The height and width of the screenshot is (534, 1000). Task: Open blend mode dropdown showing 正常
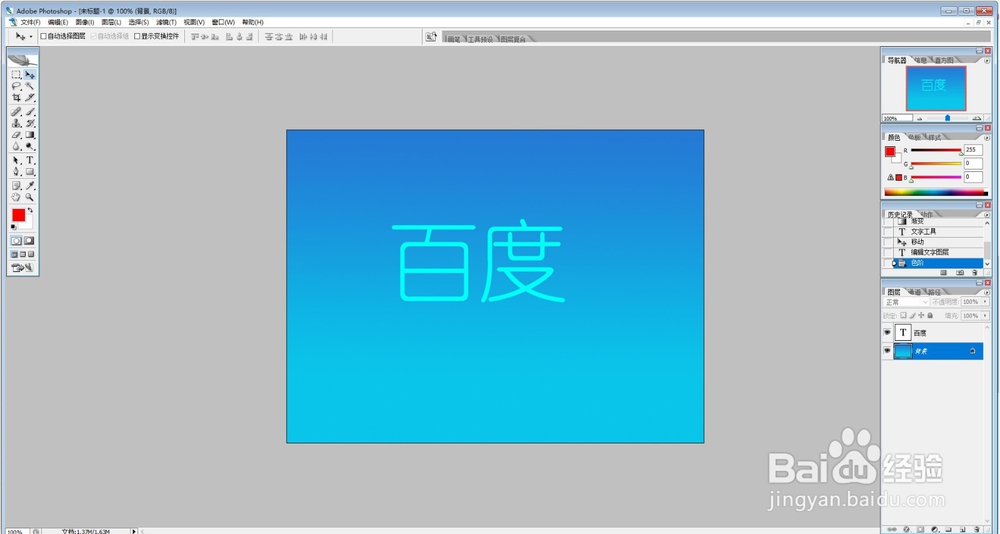click(x=906, y=302)
